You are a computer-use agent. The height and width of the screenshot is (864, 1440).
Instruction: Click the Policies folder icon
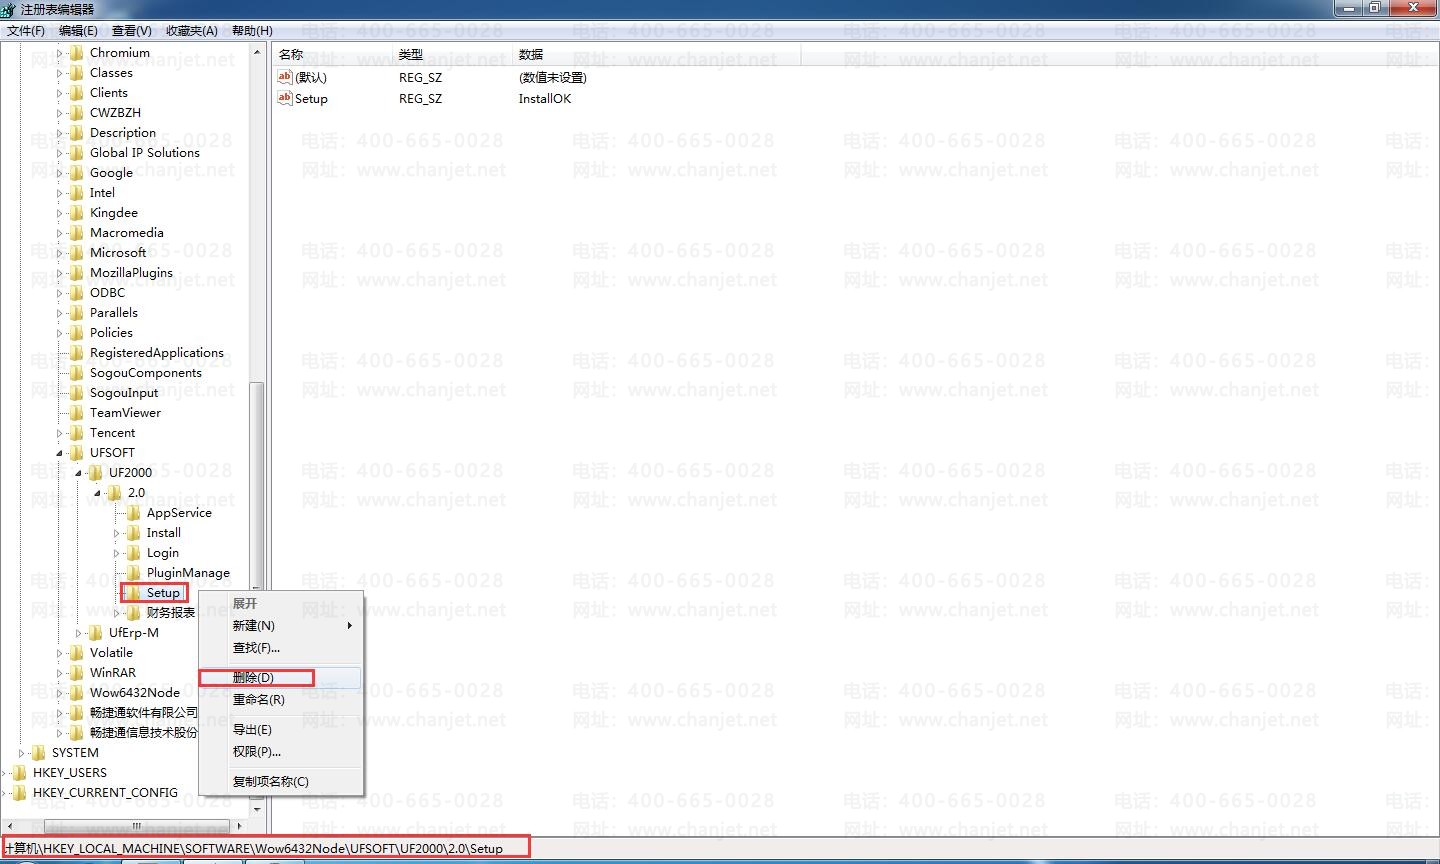tap(76, 333)
